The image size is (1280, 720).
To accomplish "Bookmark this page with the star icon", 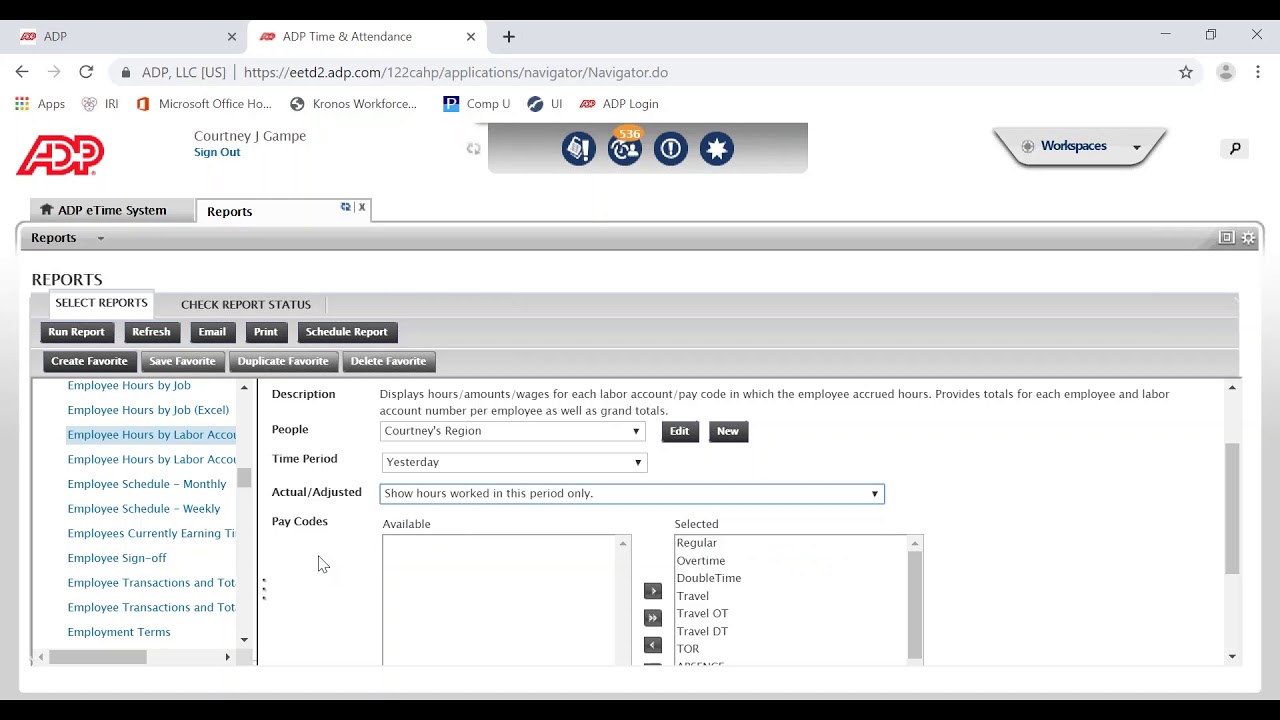I will coord(1186,72).
